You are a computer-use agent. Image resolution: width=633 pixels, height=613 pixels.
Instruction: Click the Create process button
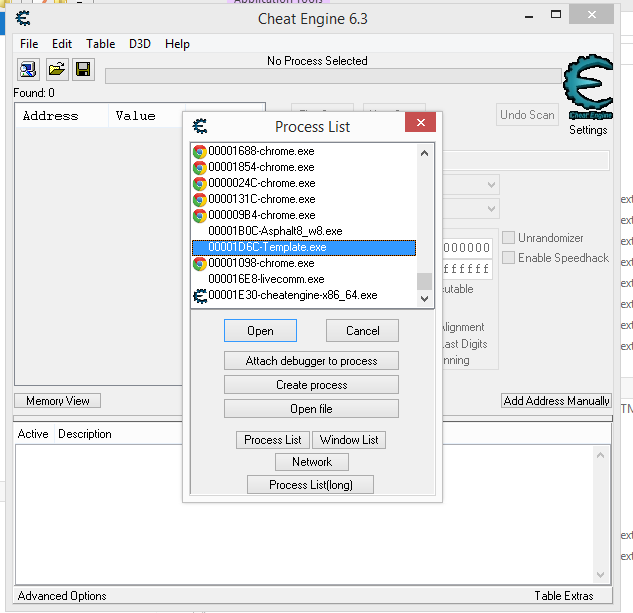point(311,385)
